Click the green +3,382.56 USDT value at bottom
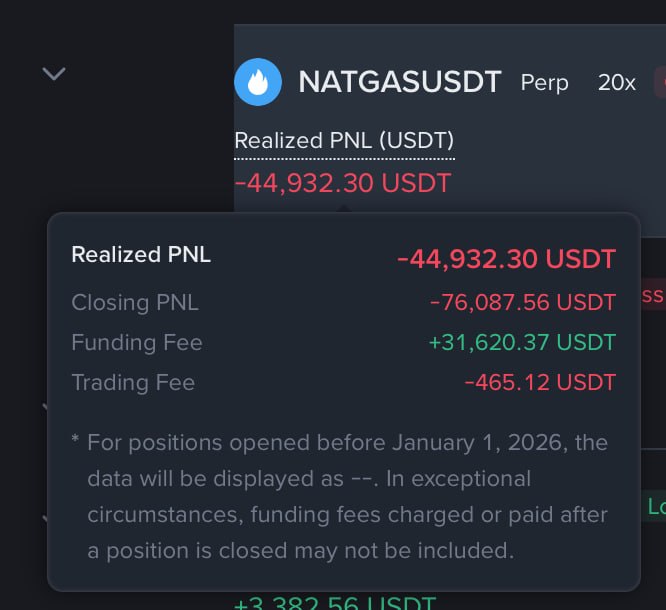 tap(335, 603)
